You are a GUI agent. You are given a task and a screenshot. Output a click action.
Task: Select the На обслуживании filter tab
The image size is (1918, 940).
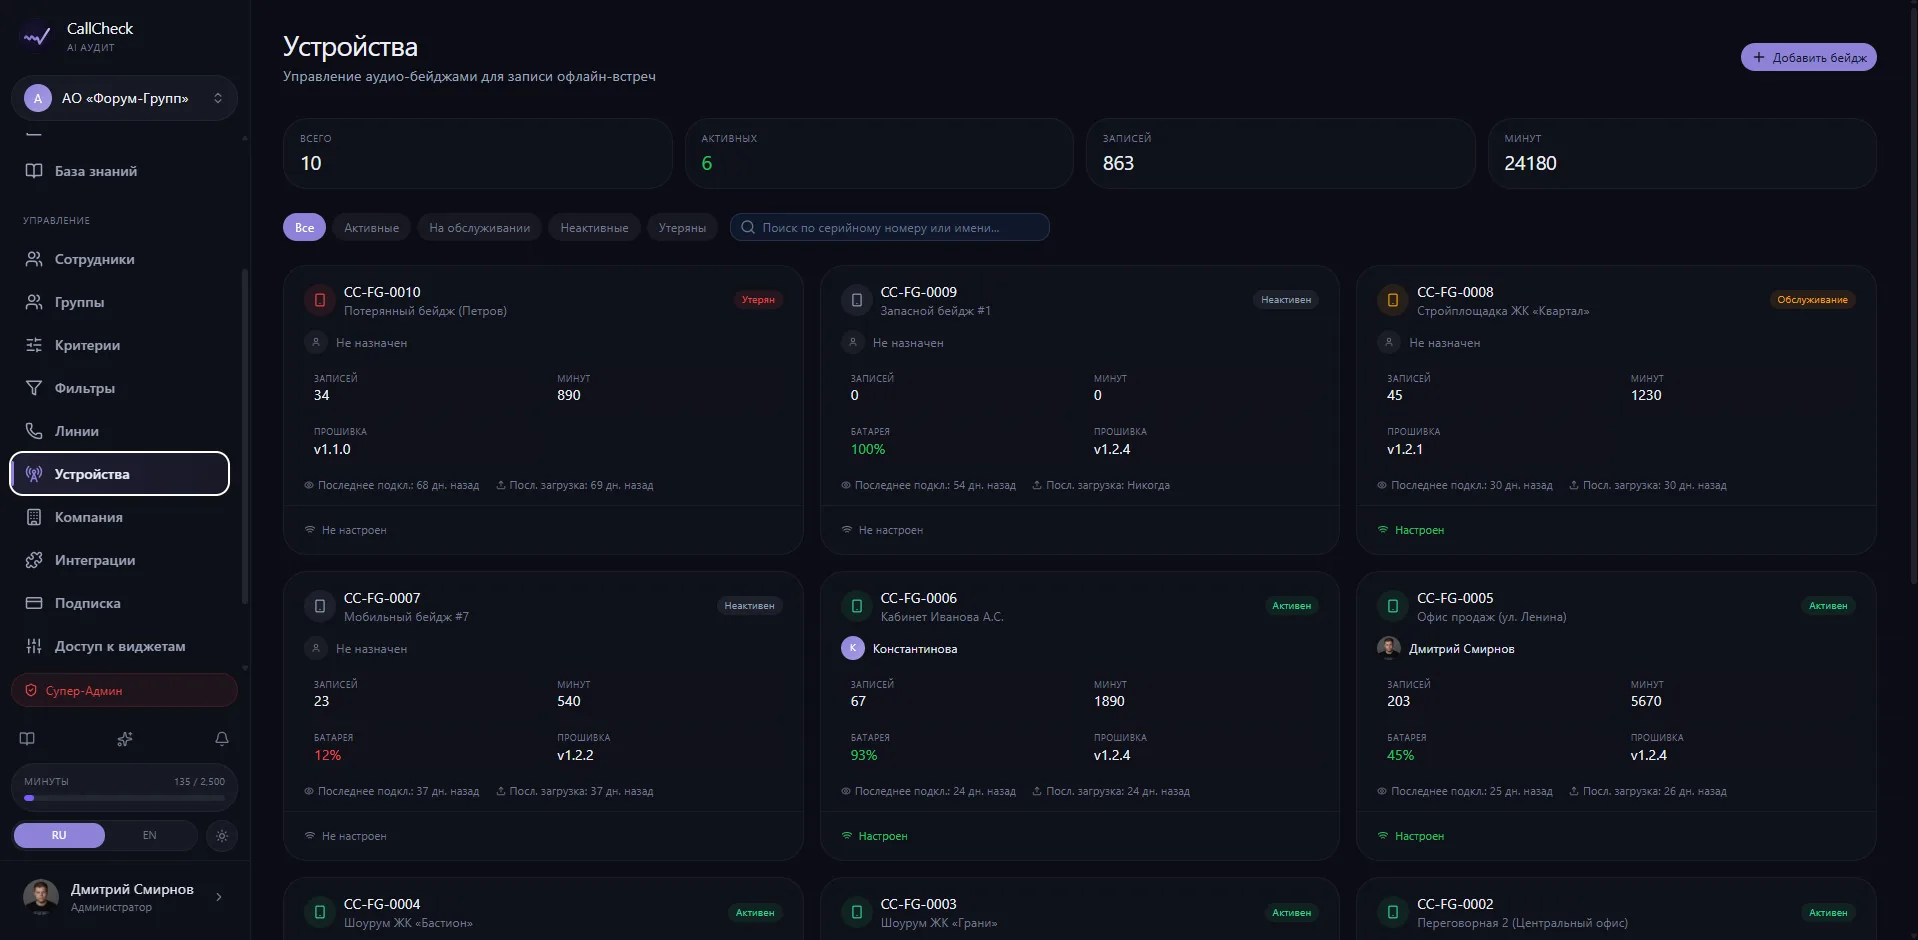pyautogui.click(x=480, y=228)
